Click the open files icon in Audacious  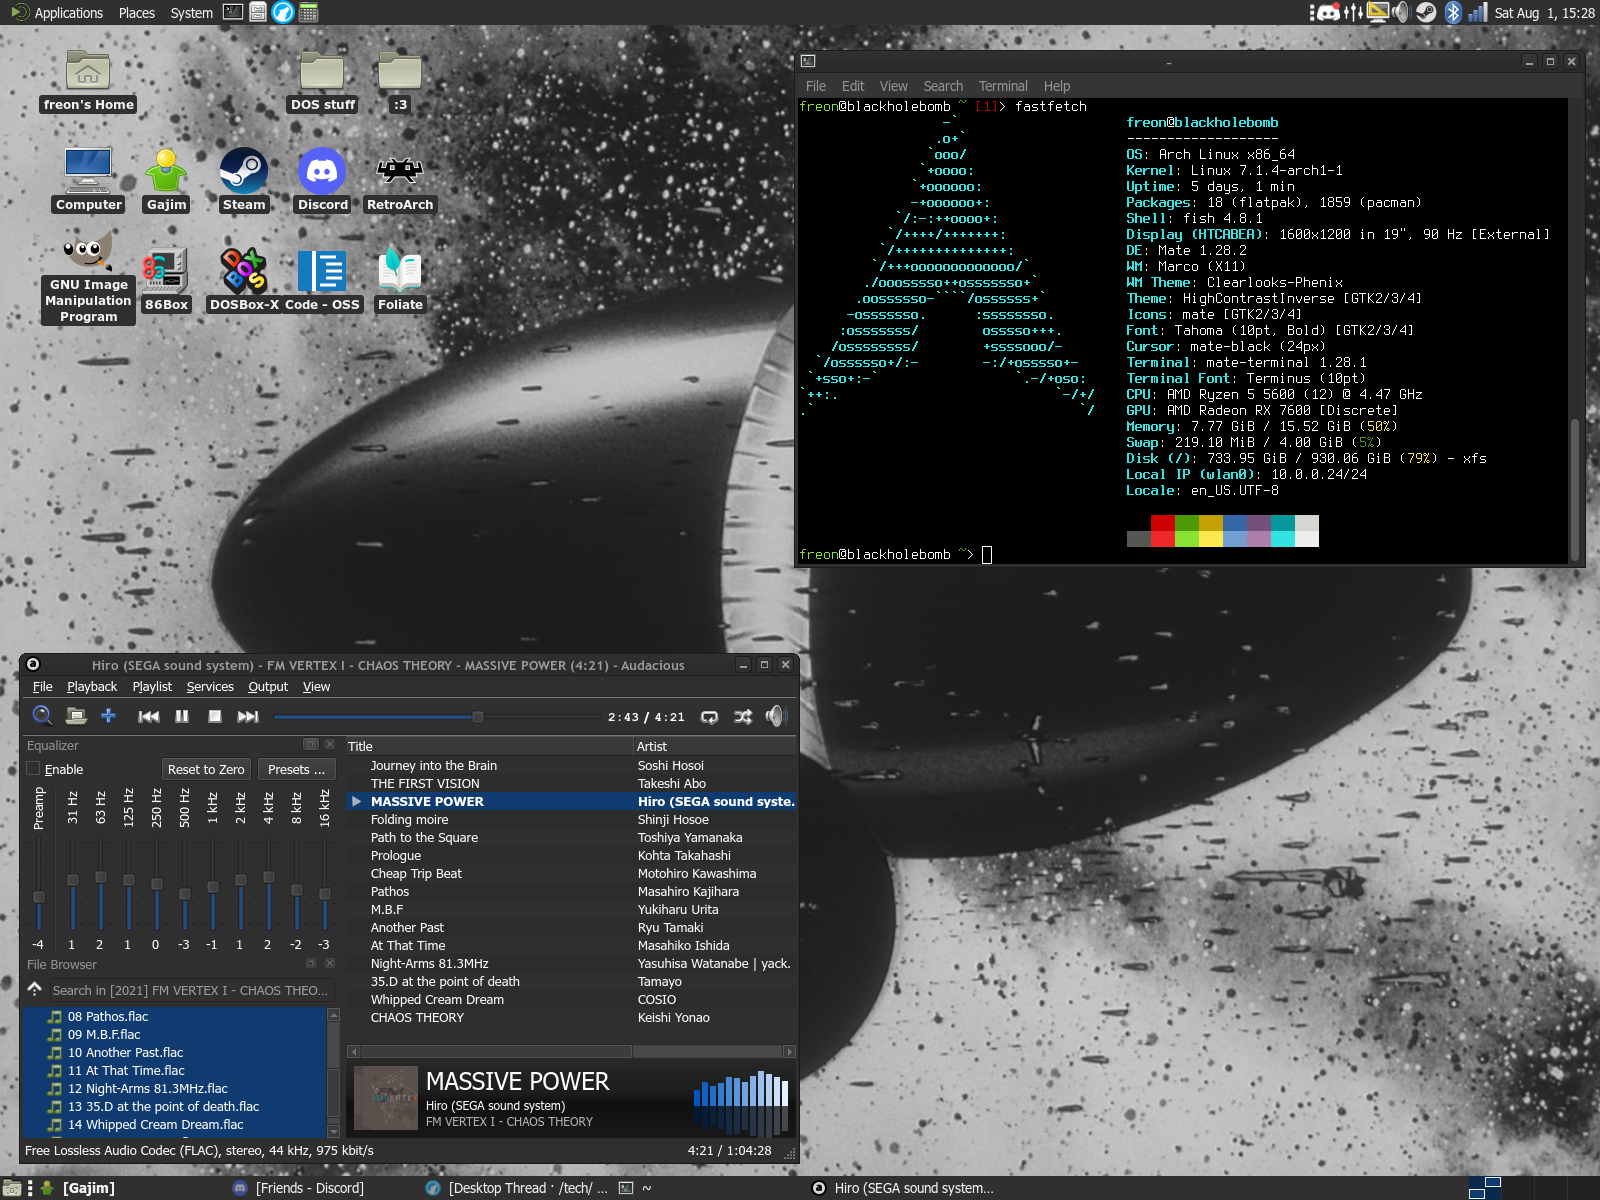click(x=76, y=716)
